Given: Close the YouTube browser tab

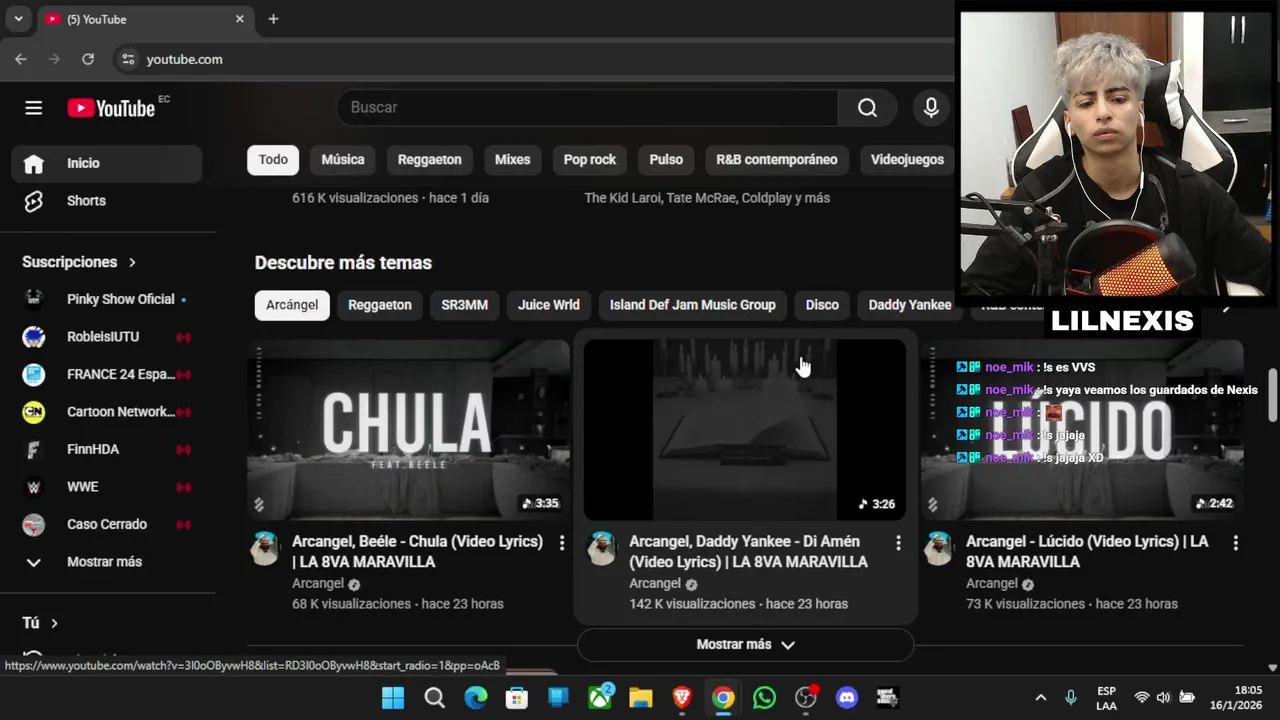Looking at the screenshot, I should point(240,19).
